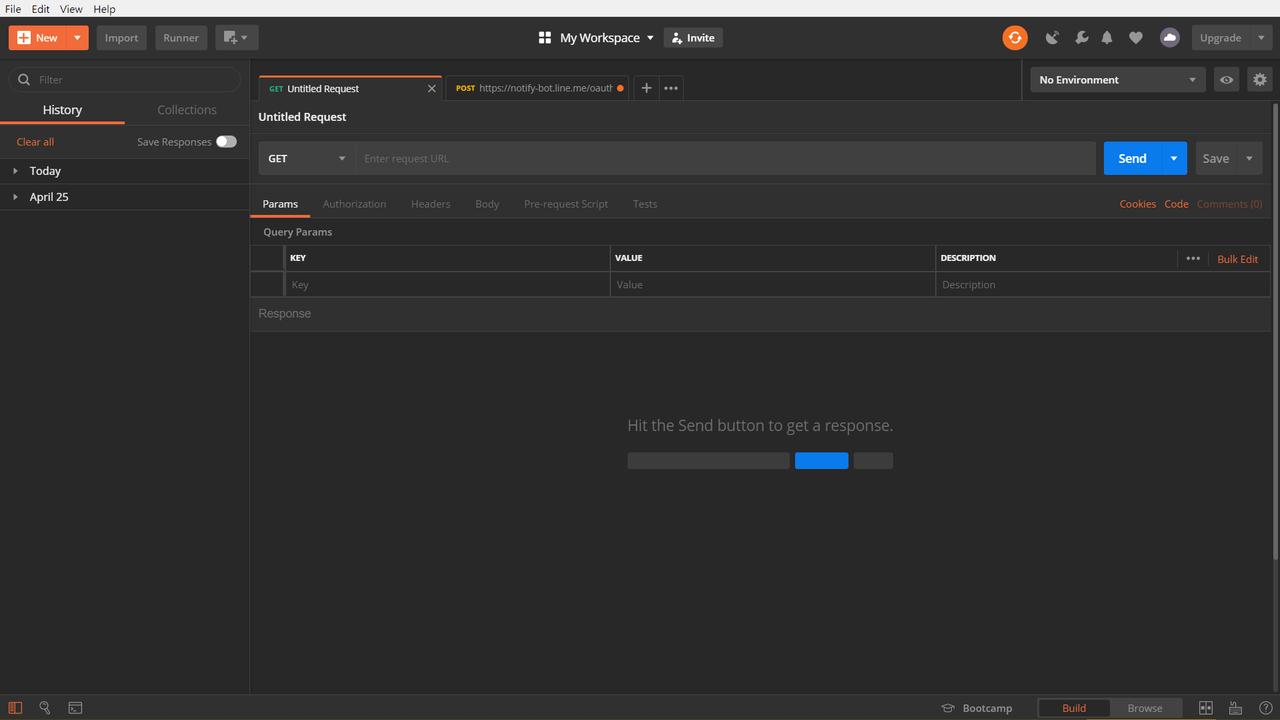Viewport: 1280px width, 720px height.
Task: Switch to the History tab
Action: click(62, 110)
